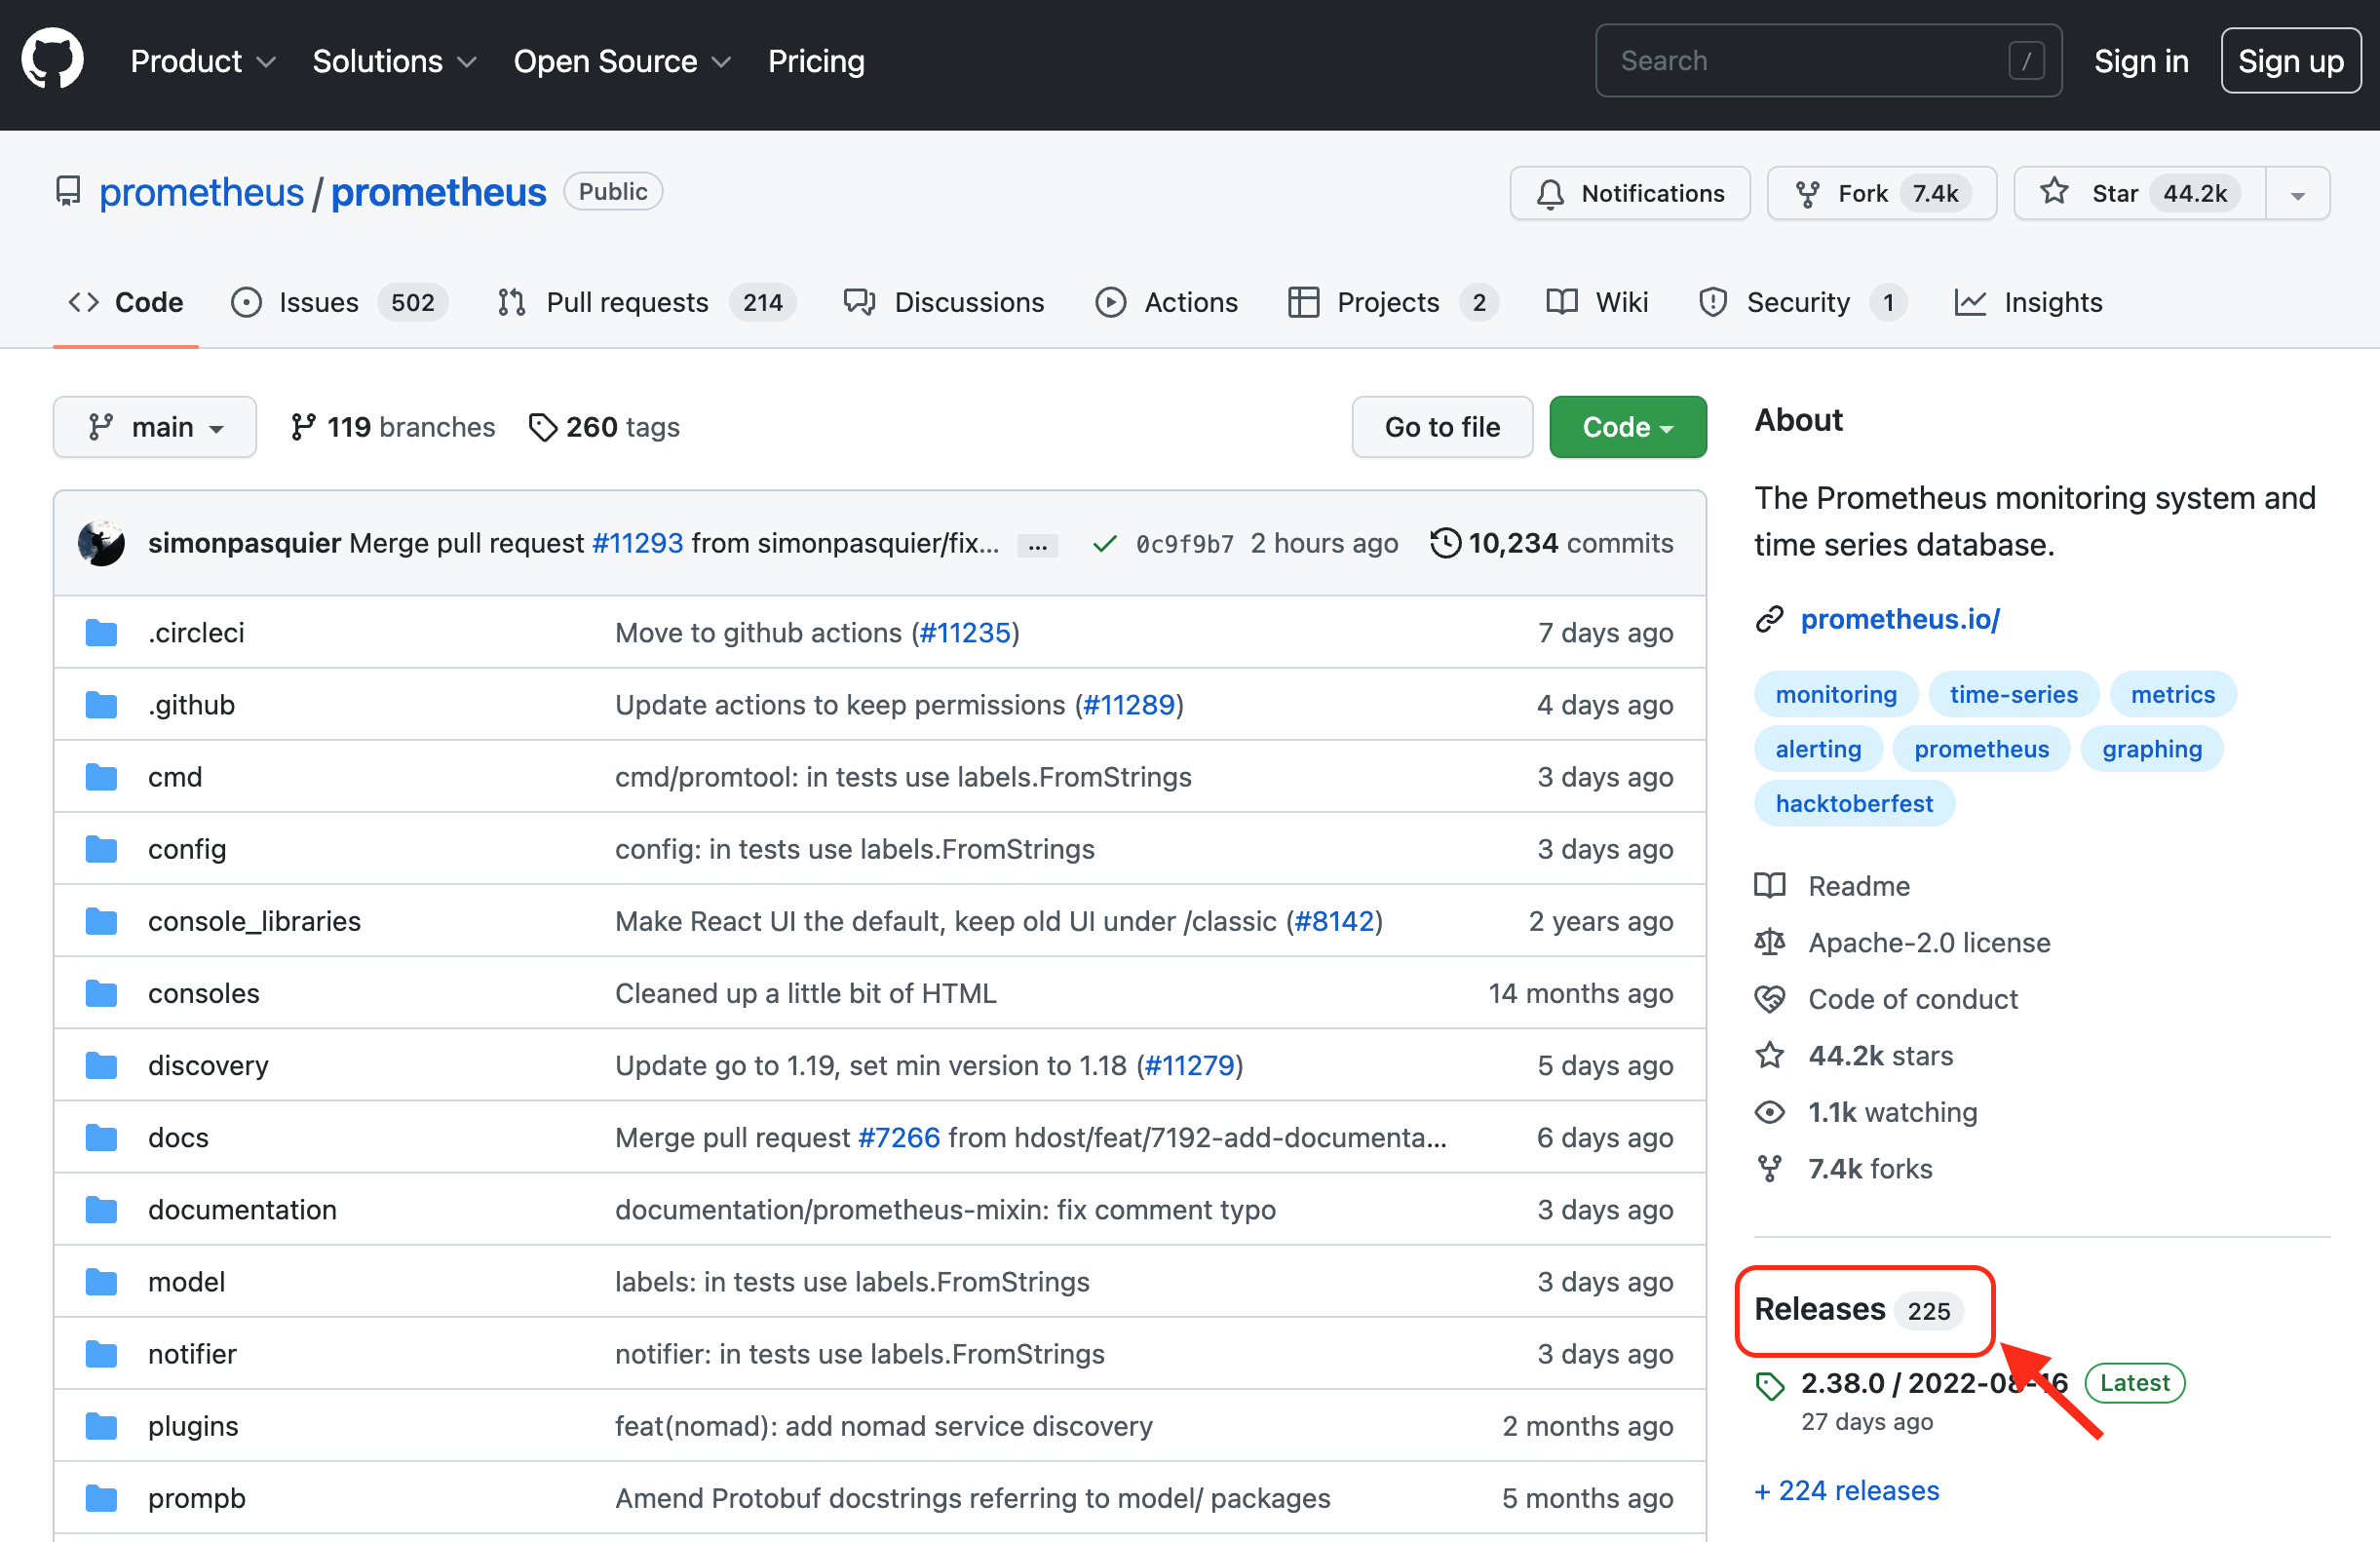
Task: Click the + 224 releases link
Action: [1846, 1490]
